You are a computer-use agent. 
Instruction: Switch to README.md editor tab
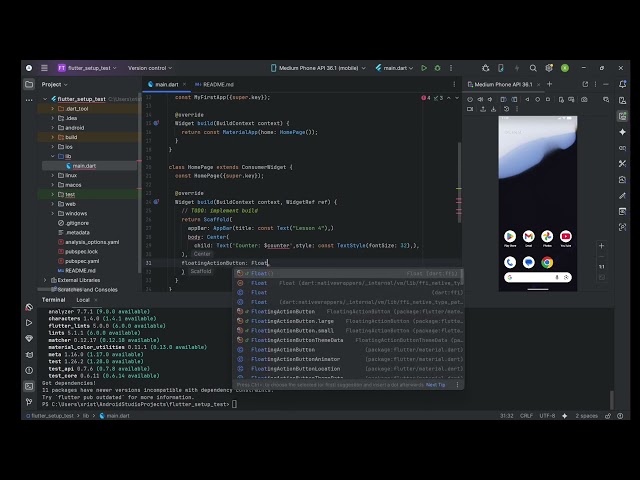coord(214,84)
